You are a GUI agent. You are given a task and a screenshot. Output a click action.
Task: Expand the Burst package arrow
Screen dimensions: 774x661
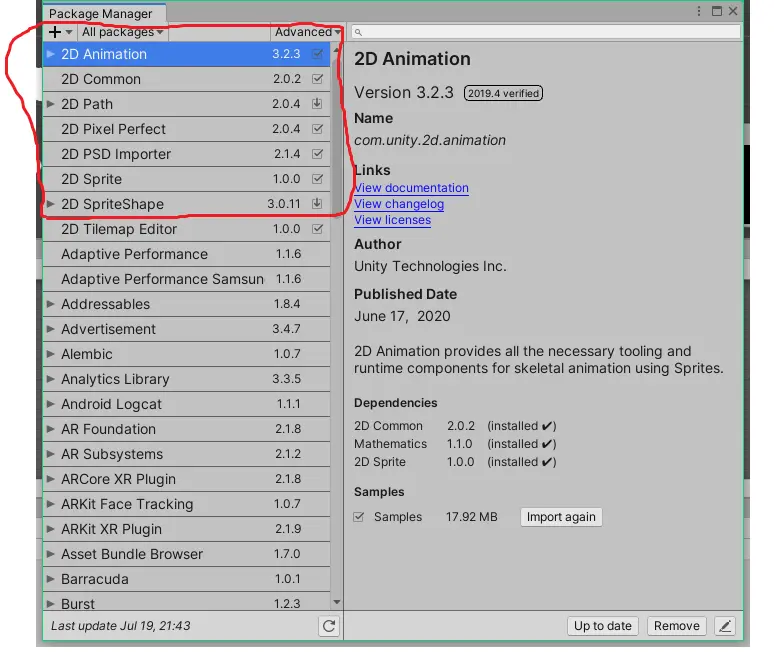point(50,604)
